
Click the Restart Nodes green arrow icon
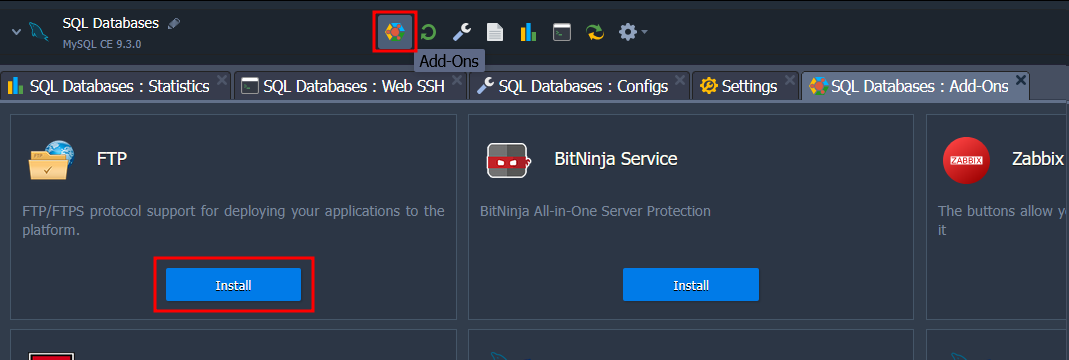click(428, 32)
